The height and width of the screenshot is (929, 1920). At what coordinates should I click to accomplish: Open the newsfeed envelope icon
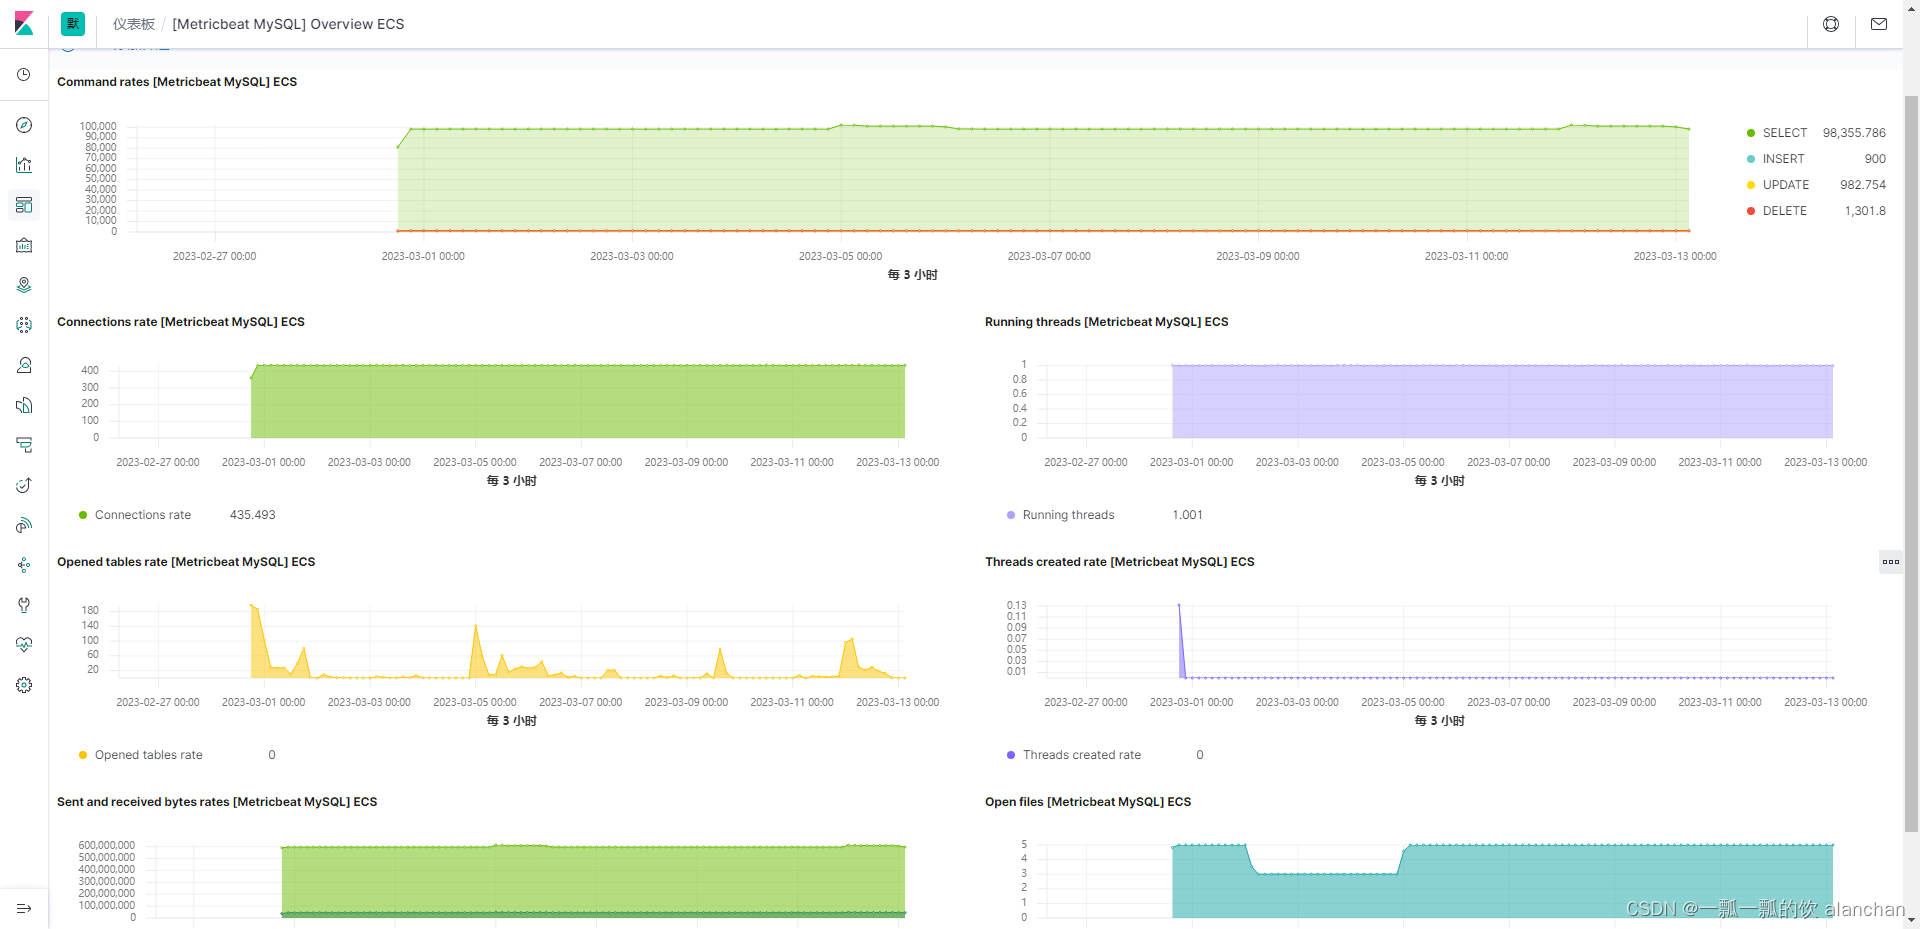(x=1878, y=24)
